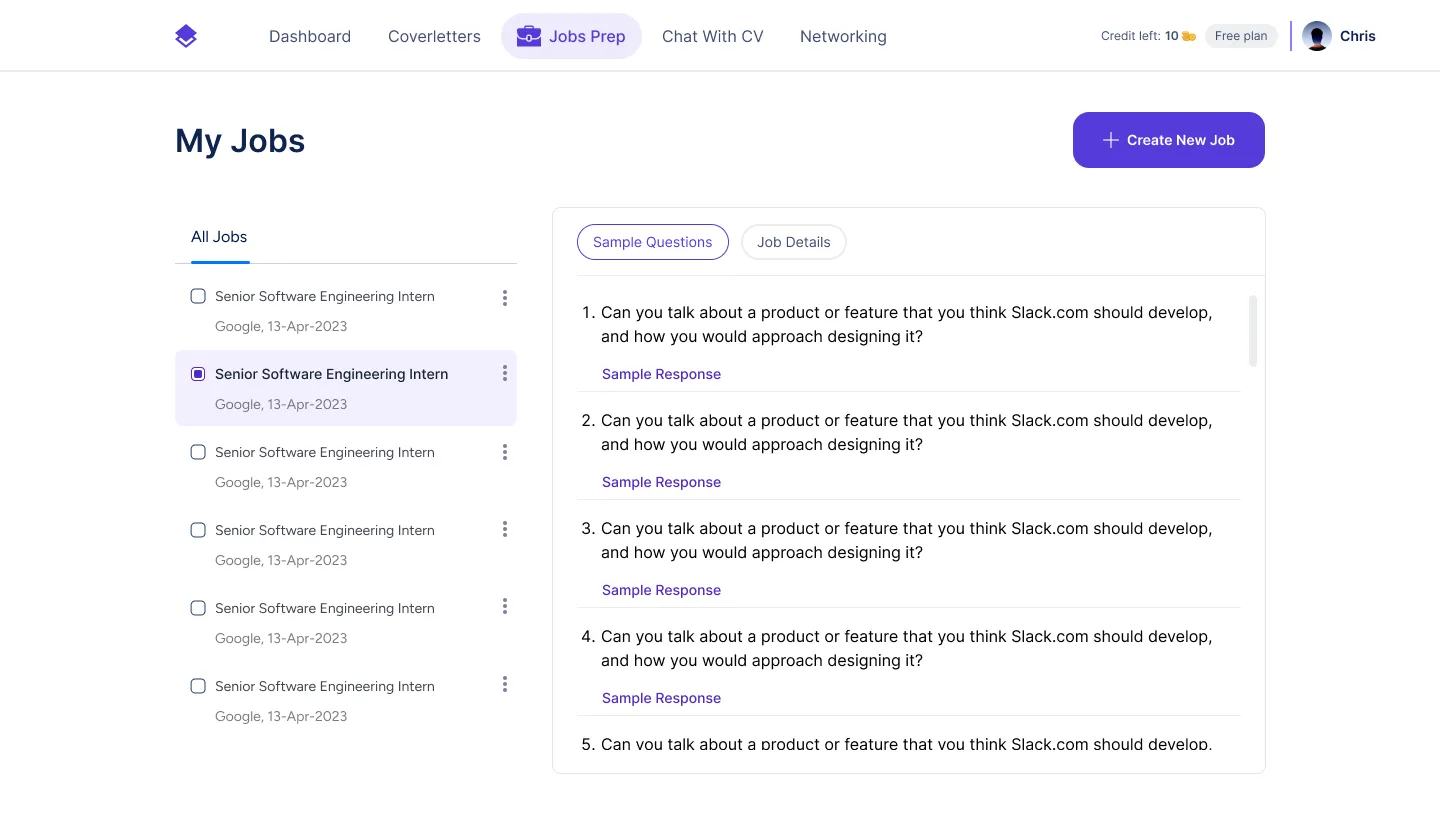Screen dimensions: 1440x824
Task: Click the highlighted job's Google date line
Action: [281, 404]
